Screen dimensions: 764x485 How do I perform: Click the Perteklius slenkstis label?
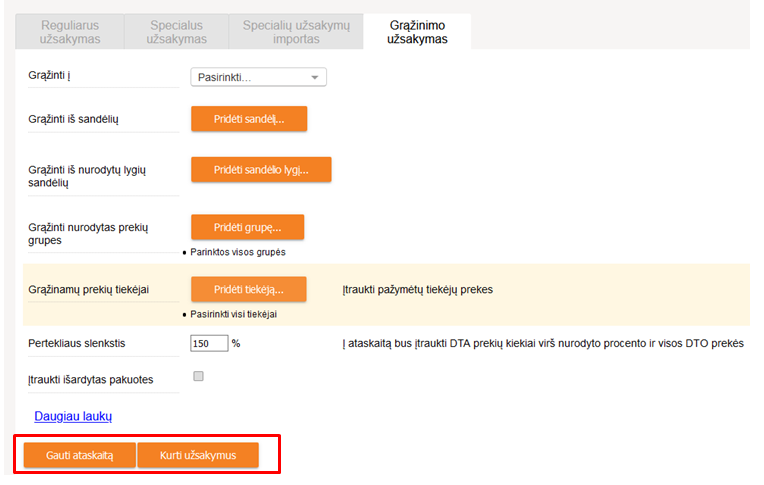click(77, 343)
